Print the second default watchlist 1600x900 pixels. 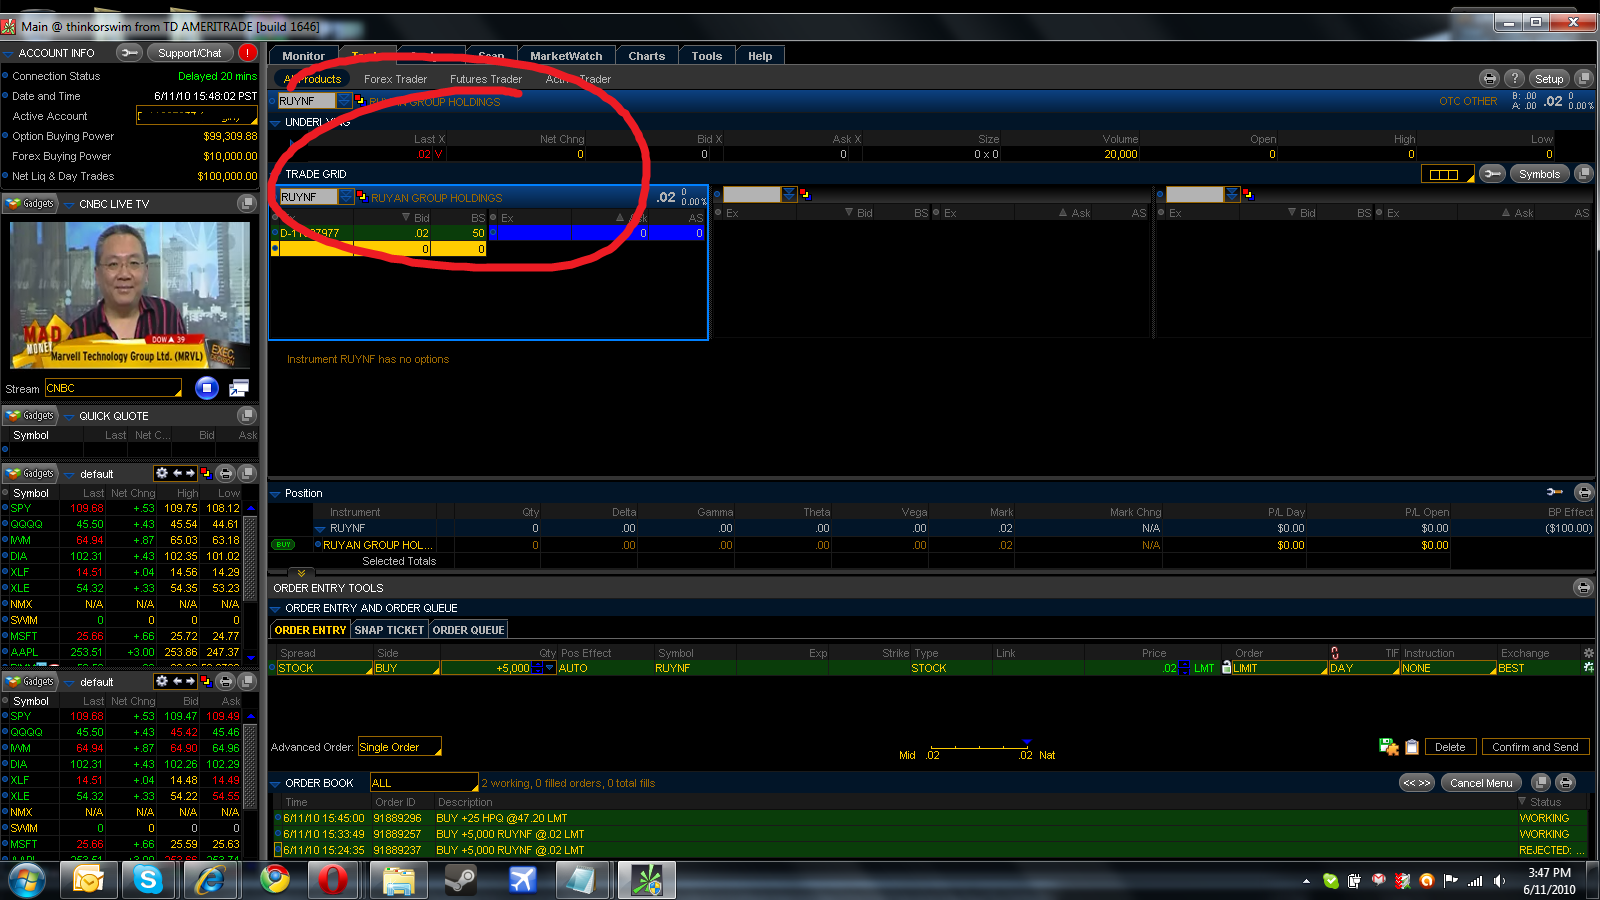pos(226,681)
